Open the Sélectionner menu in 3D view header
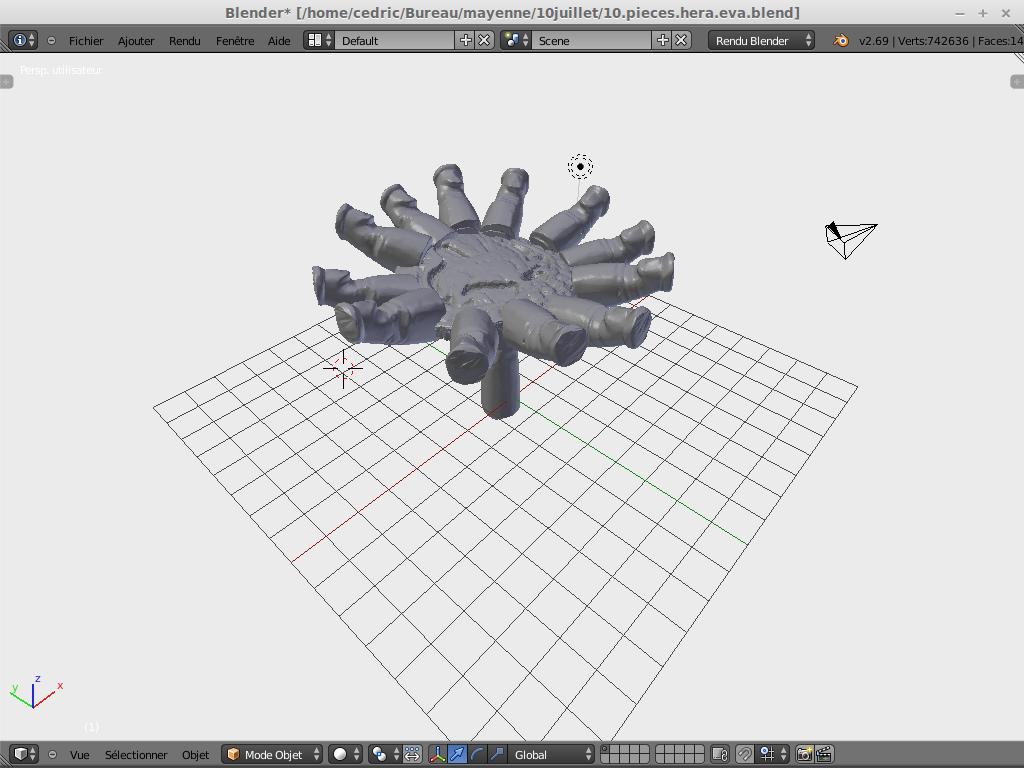Viewport: 1024px width, 768px height. point(136,755)
